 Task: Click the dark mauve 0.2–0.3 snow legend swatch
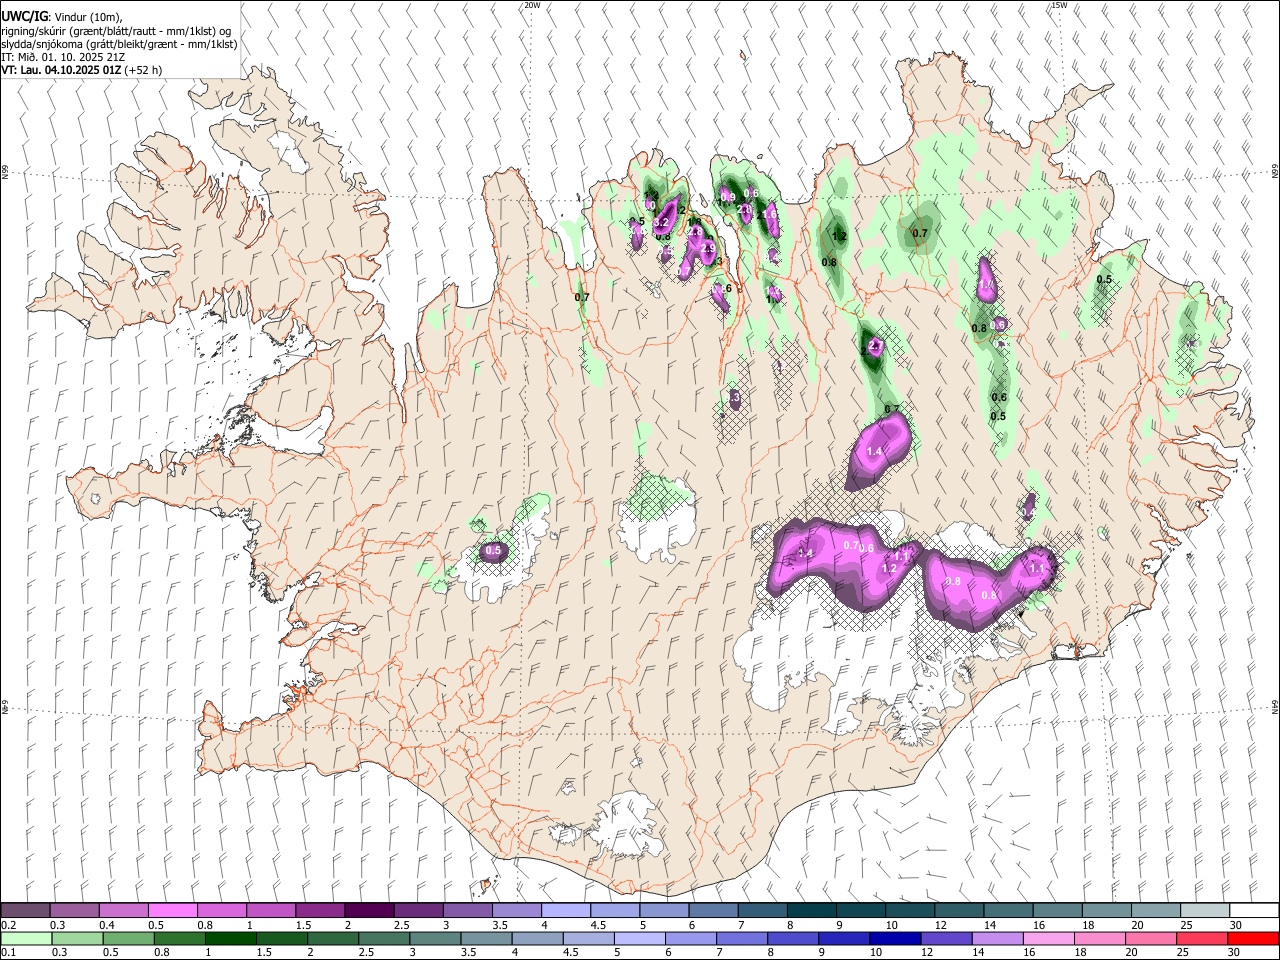26,911
